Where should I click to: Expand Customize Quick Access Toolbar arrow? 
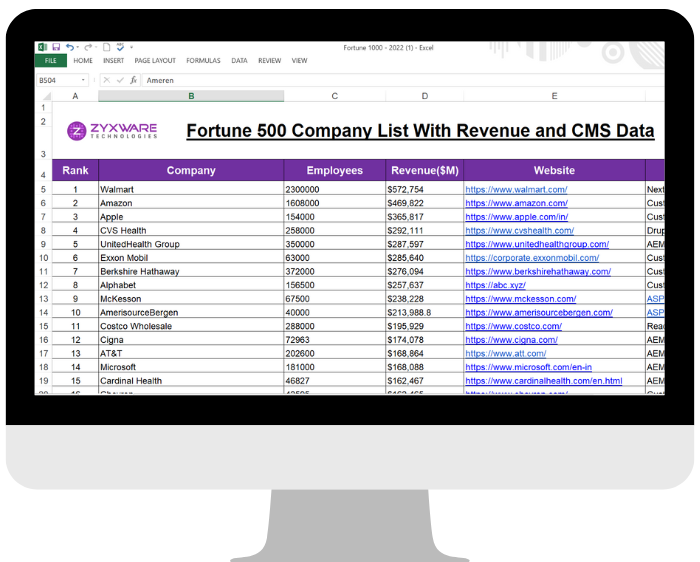click(x=131, y=47)
